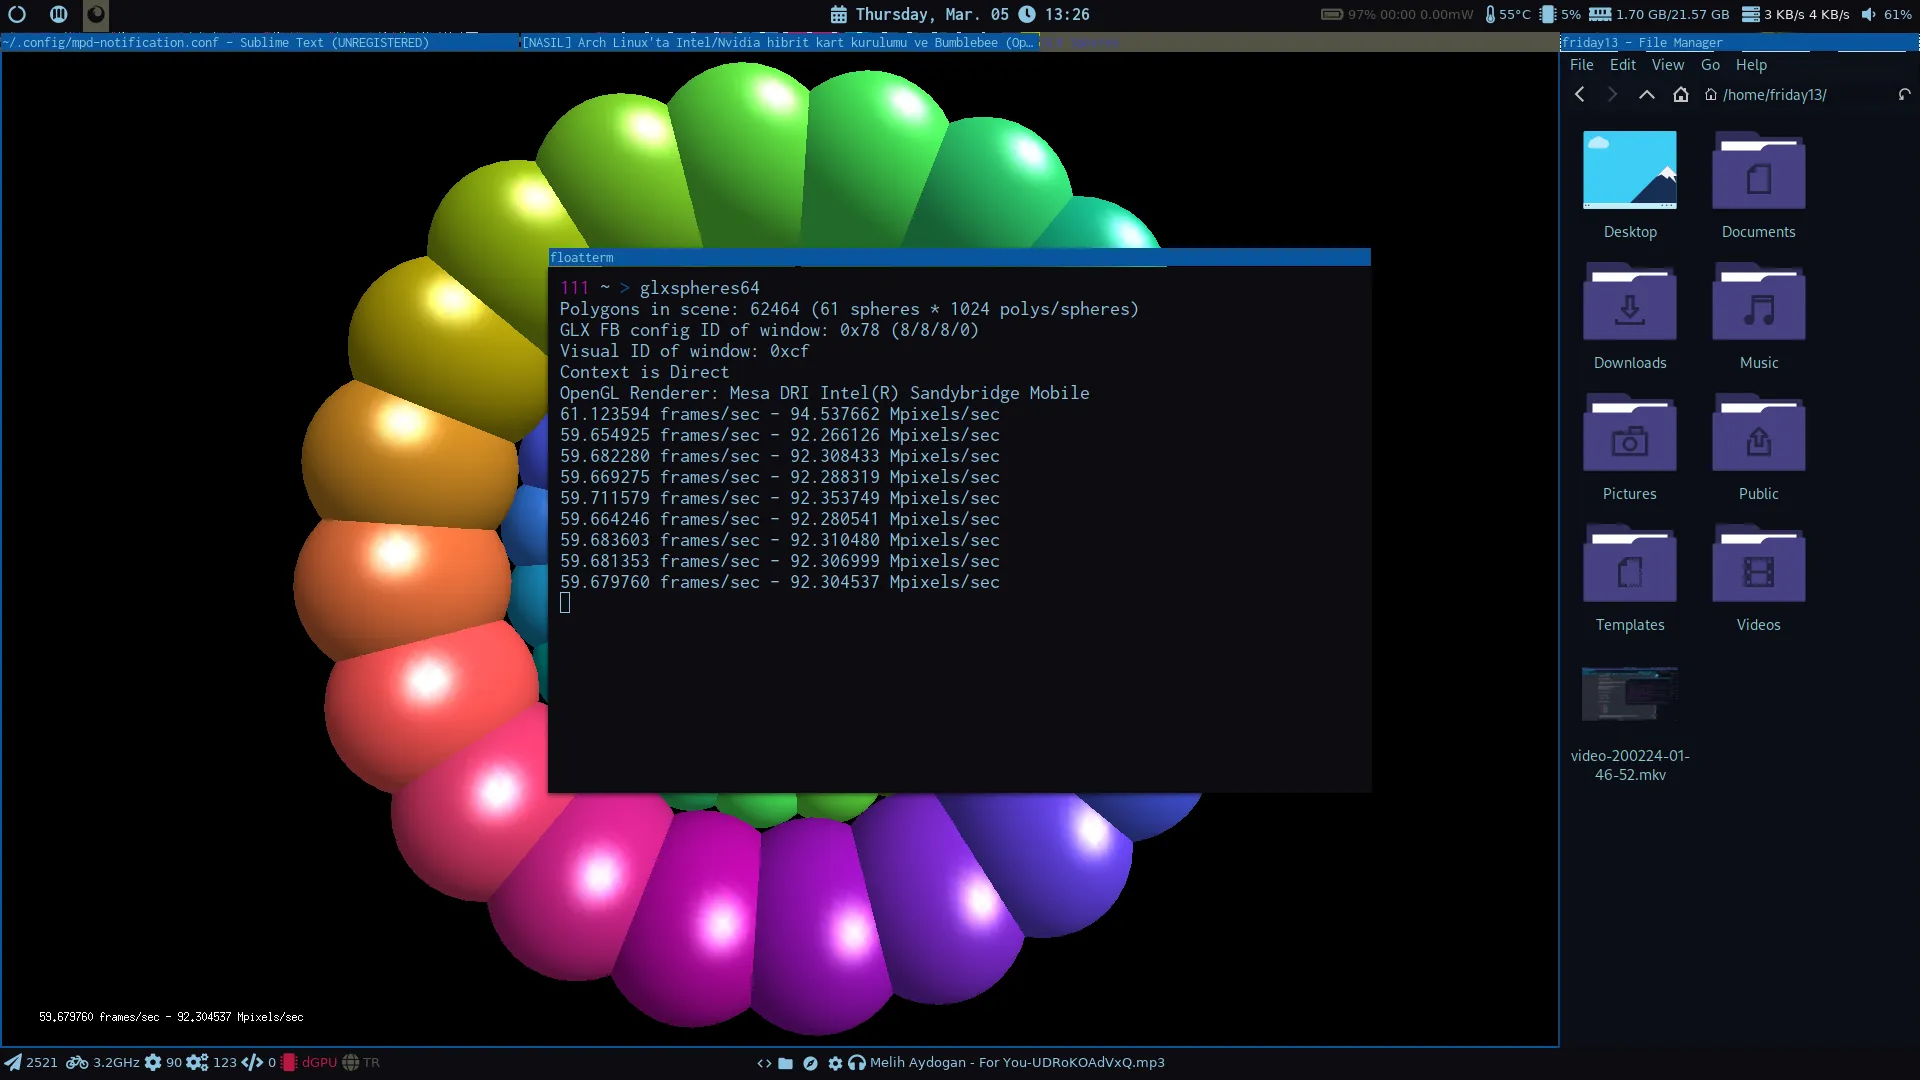Click the Melih Aydogan song title
The height and width of the screenshot is (1080, 1920).
click(1017, 1063)
